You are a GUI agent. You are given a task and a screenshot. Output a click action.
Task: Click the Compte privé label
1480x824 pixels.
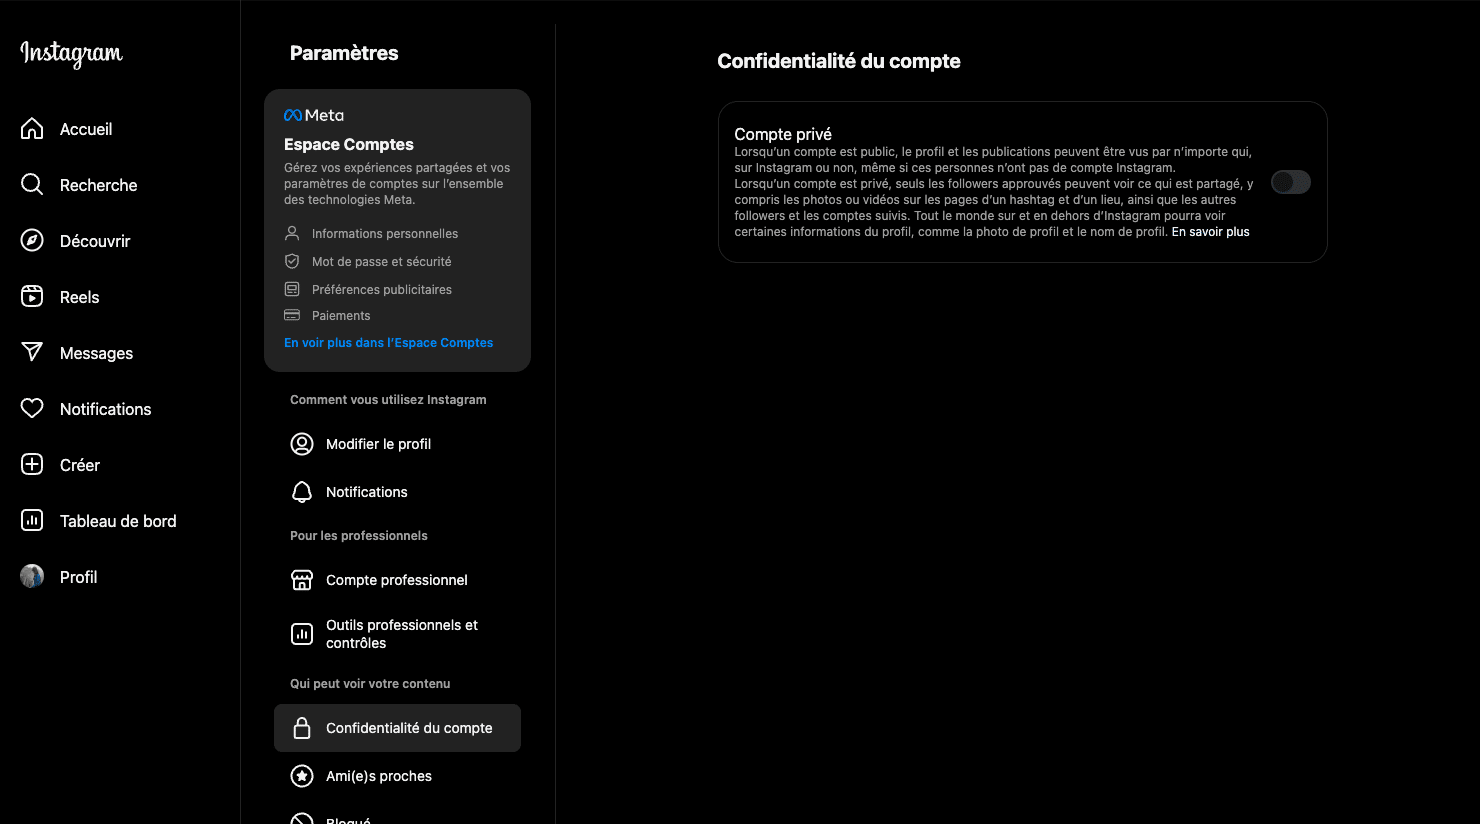point(783,134)
